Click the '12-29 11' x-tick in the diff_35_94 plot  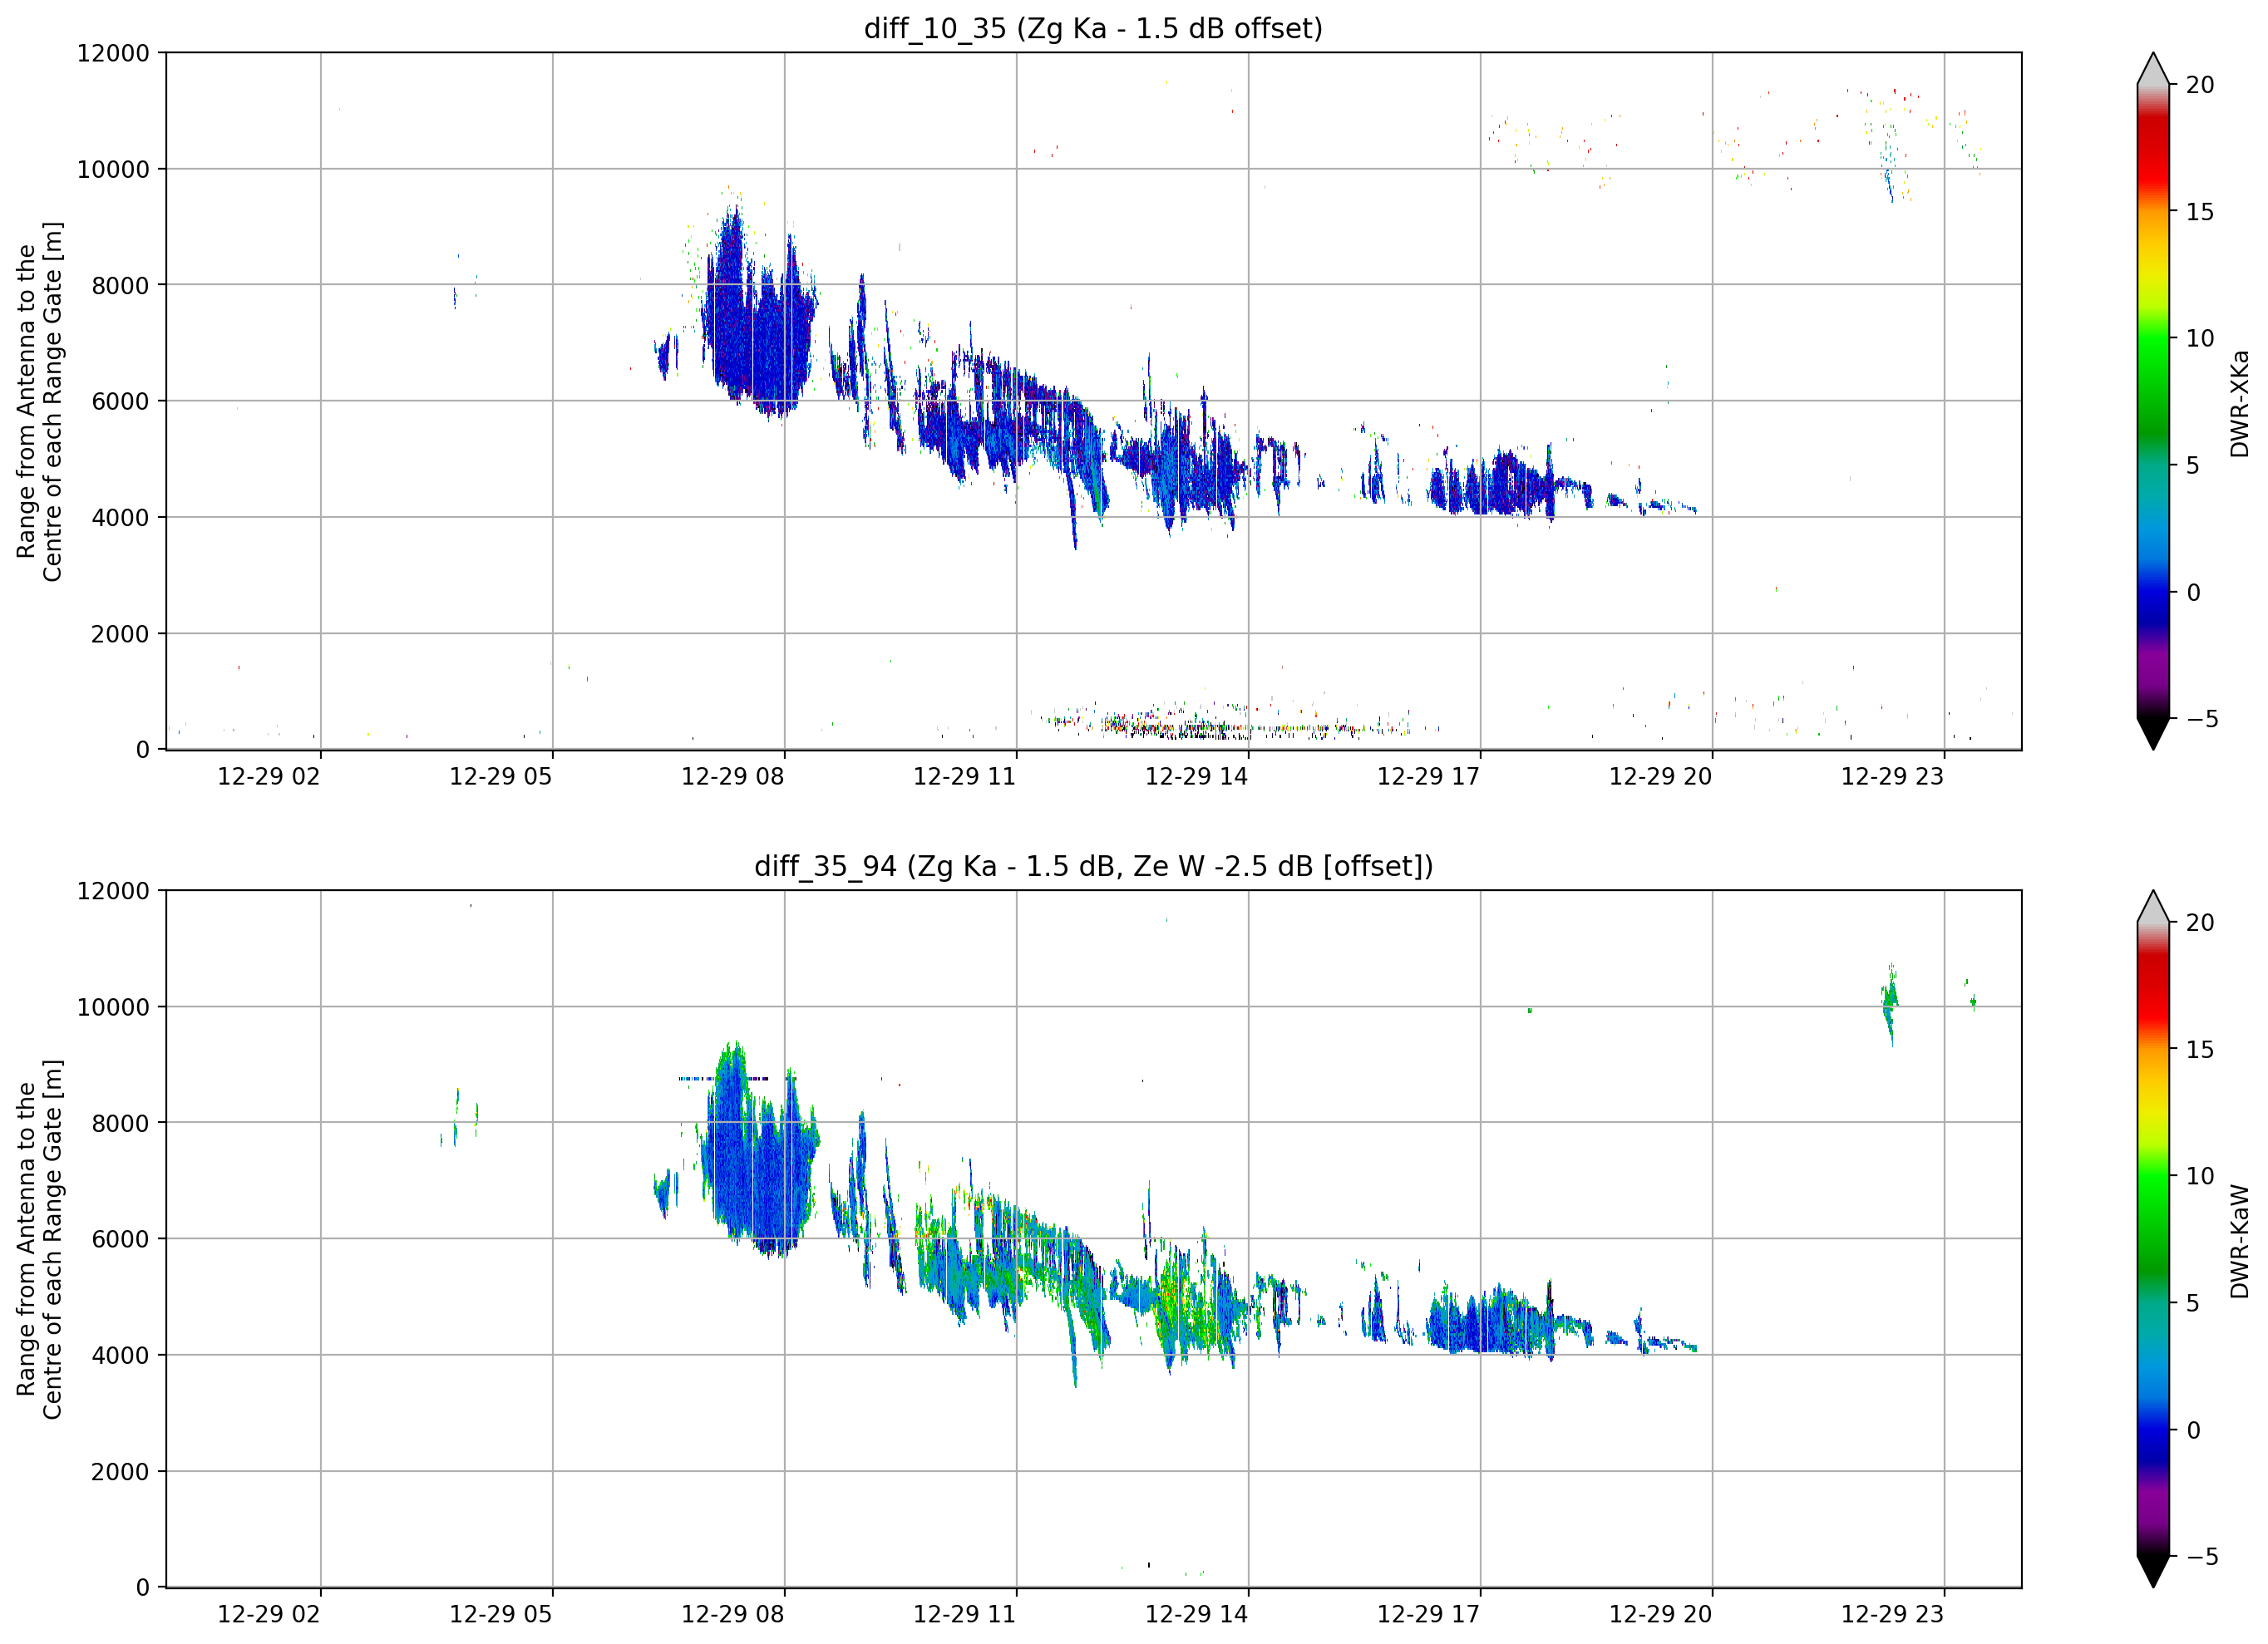[x=965, y=1615]
